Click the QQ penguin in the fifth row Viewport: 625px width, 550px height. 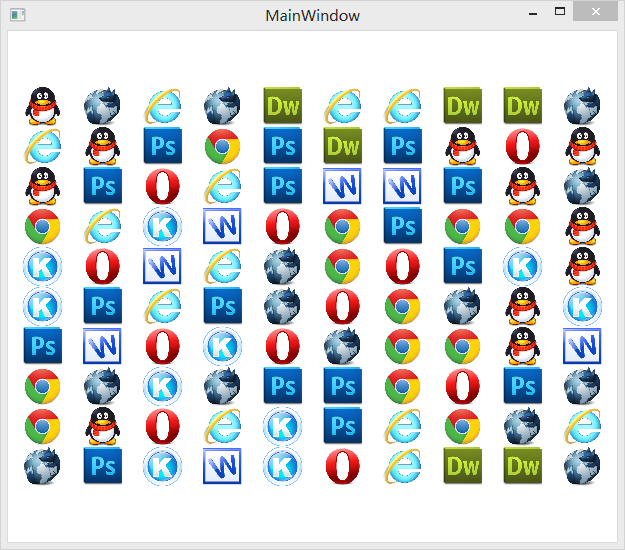point(582,266)
